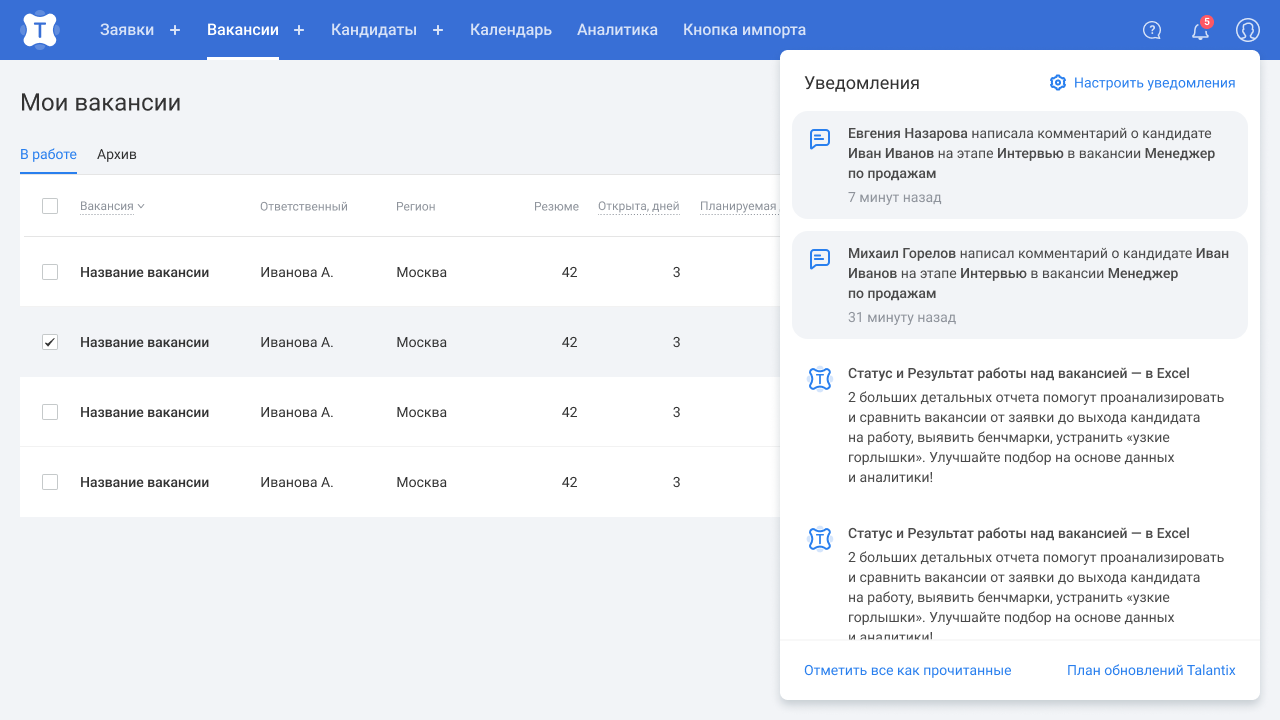This screenshot has width=1280, height=720.
Task: Open the Кандидаты menu
Action: tap(374, 30)
